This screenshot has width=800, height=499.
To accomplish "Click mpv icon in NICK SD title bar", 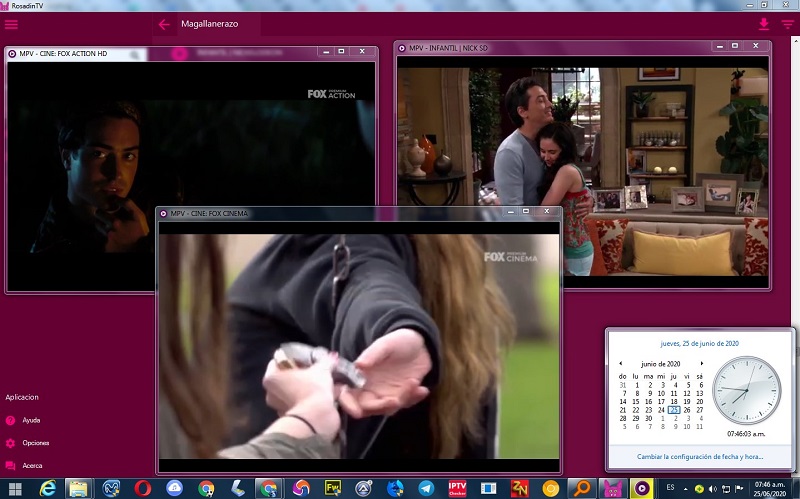I will 402,48.
